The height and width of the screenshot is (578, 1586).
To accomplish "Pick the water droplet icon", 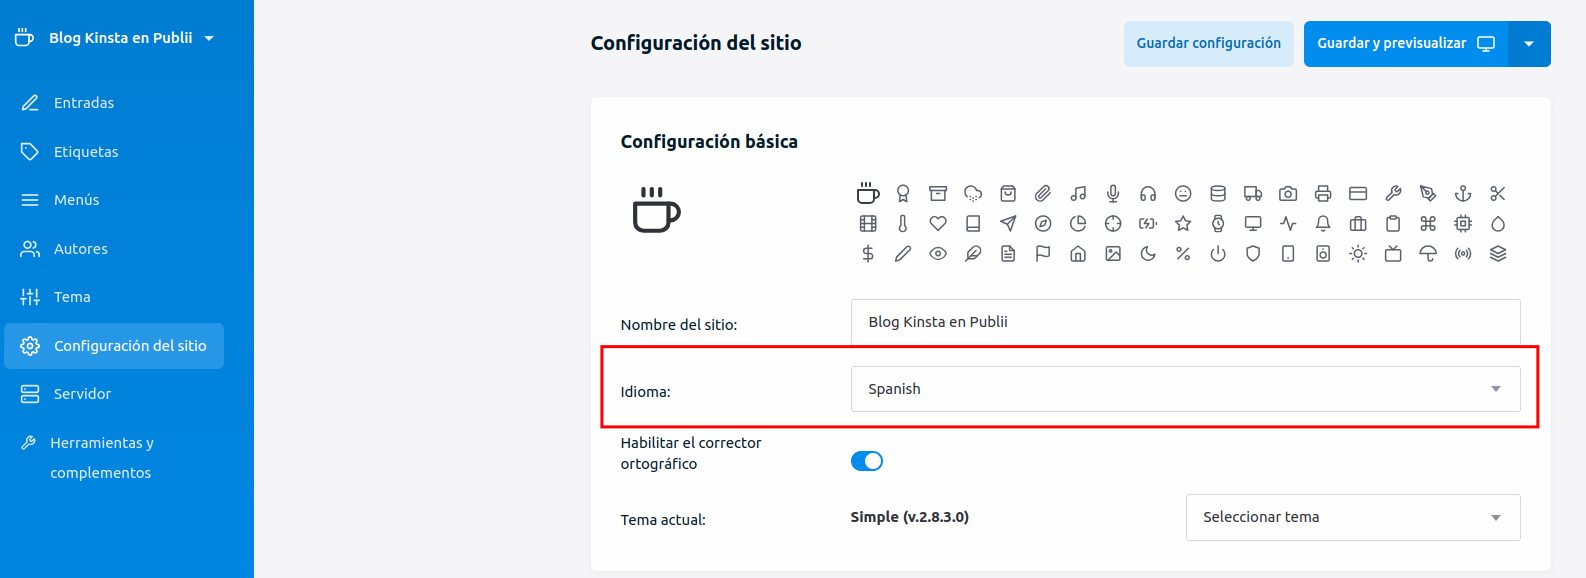I will coord(1498,224).
